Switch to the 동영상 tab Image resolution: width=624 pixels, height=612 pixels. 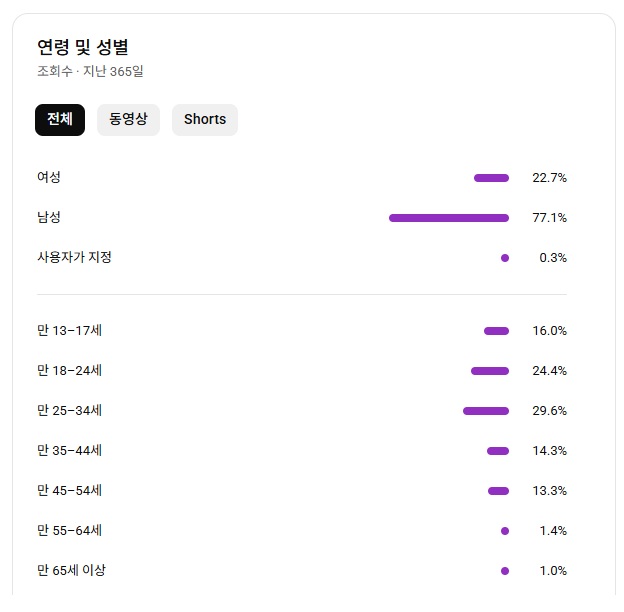coord(128,119)
